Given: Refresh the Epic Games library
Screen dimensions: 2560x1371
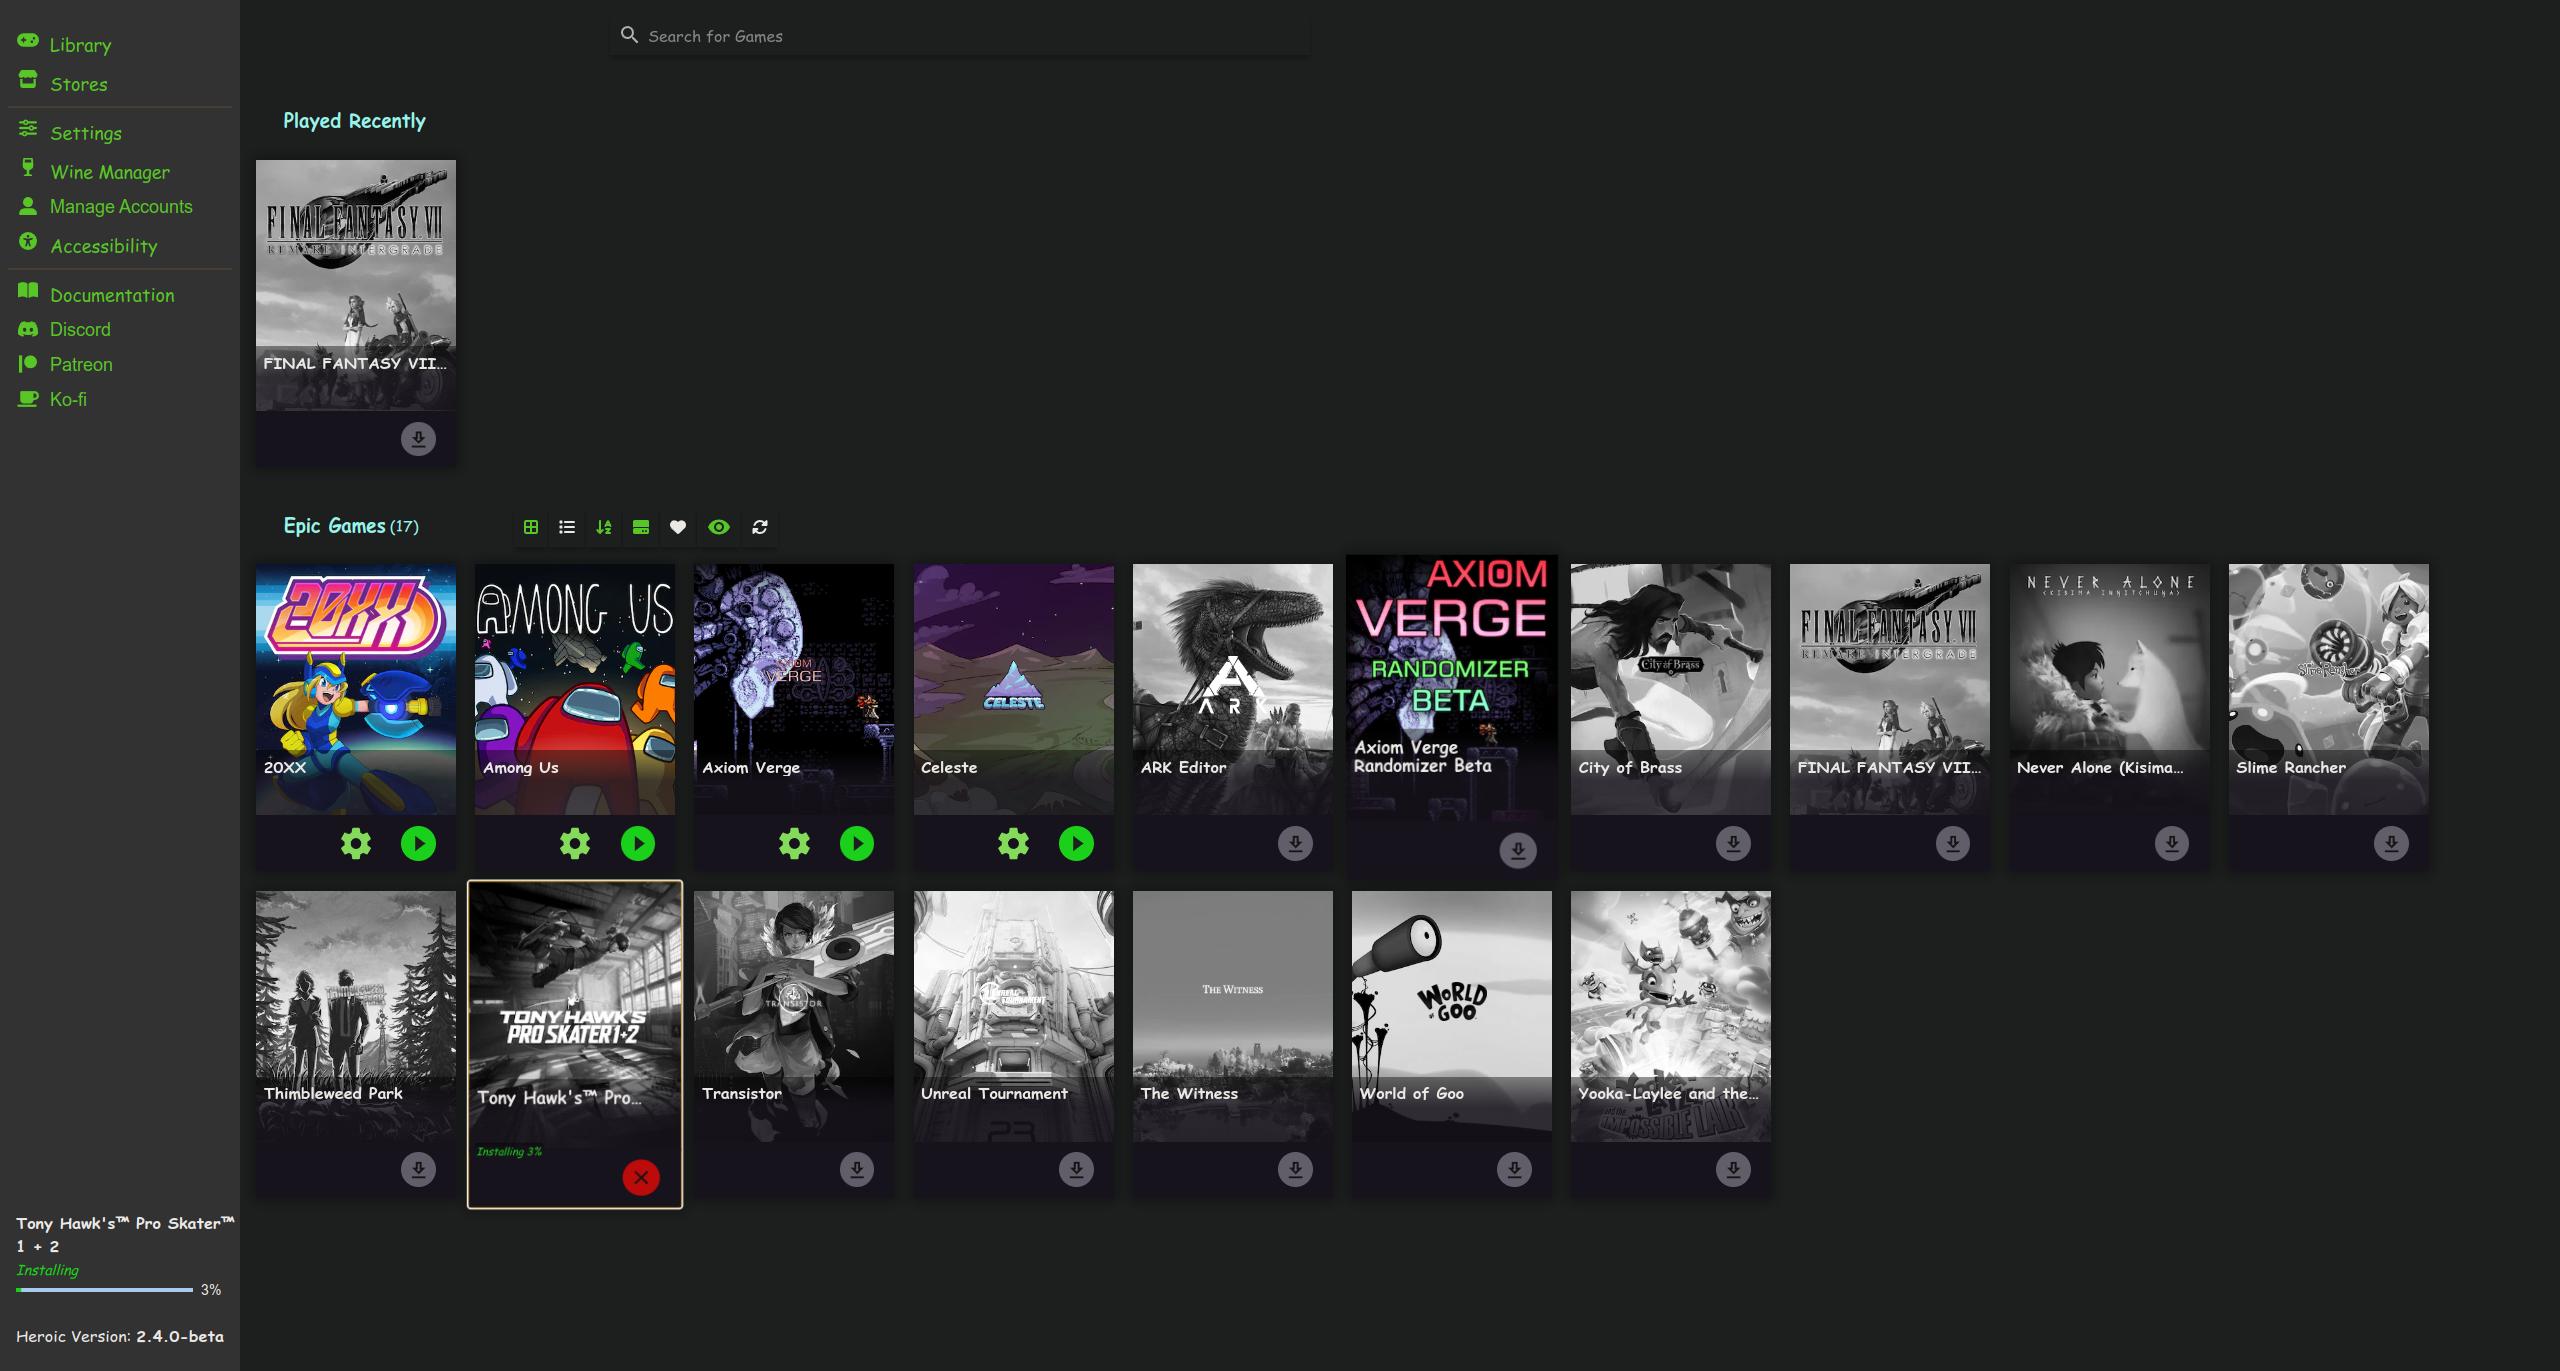Looking at the screenshot, I should click(x=760, y=527).
